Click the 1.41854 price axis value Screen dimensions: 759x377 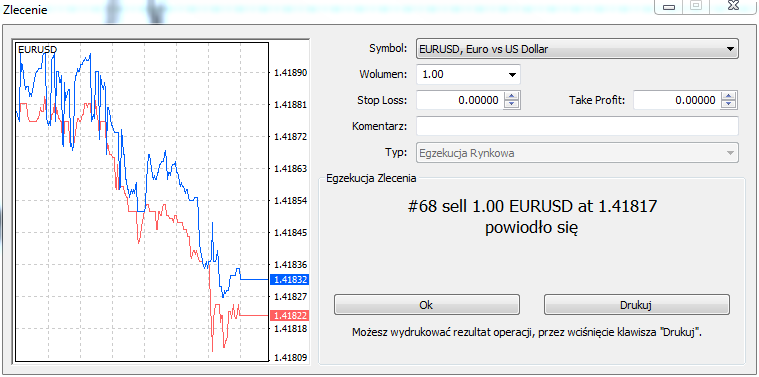[290, 201]
